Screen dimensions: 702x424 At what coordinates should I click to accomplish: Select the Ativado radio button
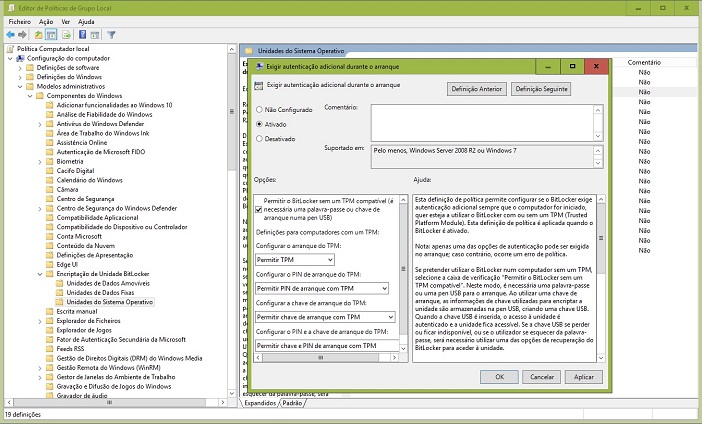(259, 124)
